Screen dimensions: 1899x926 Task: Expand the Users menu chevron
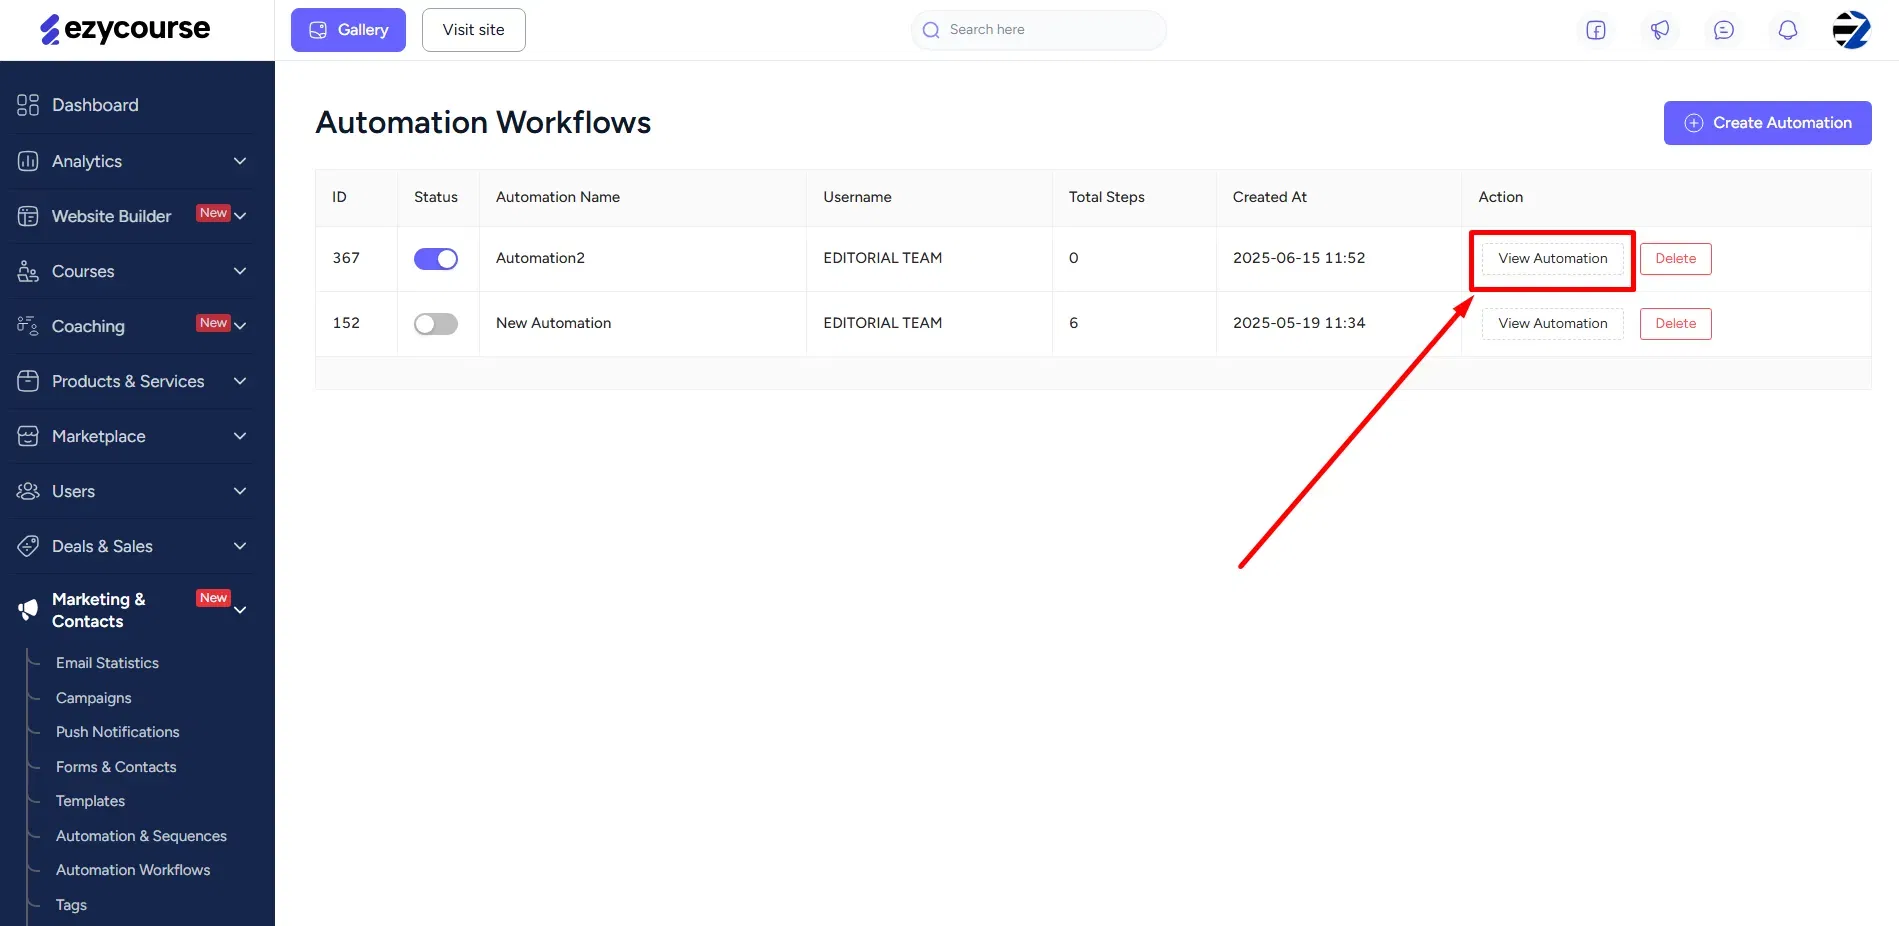click(240, 491)
